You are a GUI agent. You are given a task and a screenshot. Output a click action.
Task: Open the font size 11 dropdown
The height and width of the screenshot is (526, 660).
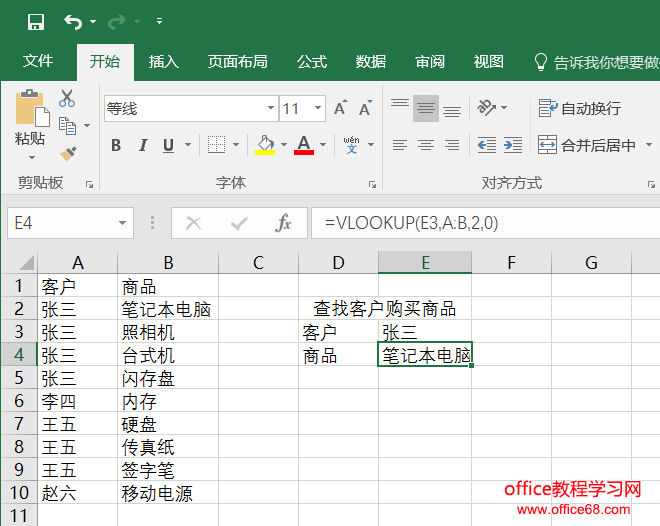(318, 108)
